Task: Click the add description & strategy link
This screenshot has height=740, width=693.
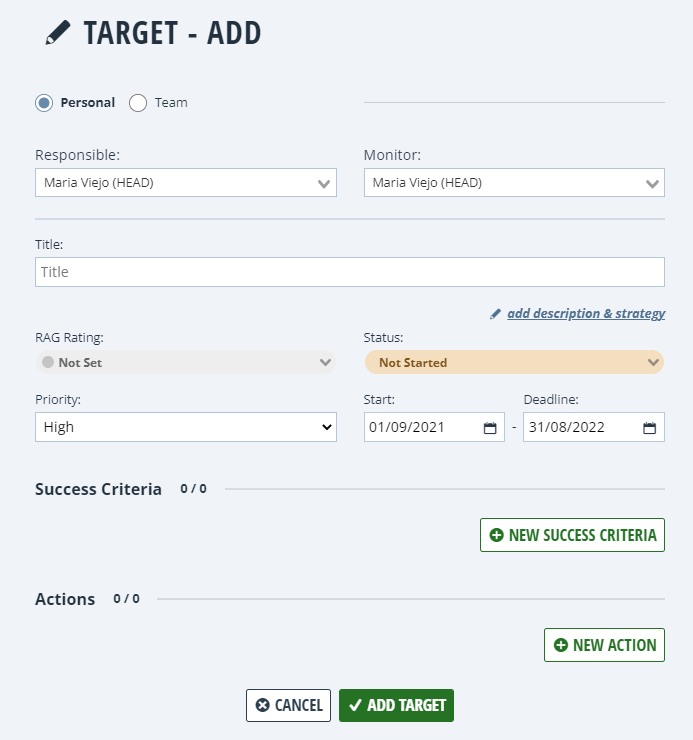Action: tap(586, 314)
